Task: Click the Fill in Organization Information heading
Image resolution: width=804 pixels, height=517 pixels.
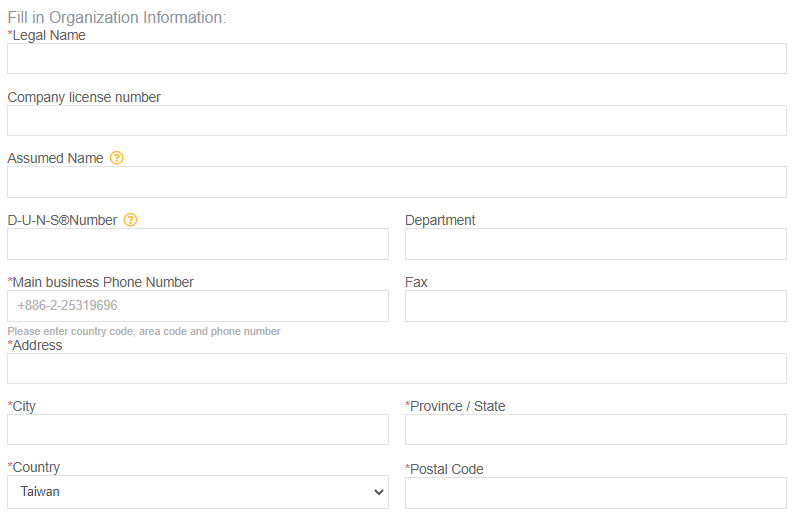Action: tap(117, 17)
